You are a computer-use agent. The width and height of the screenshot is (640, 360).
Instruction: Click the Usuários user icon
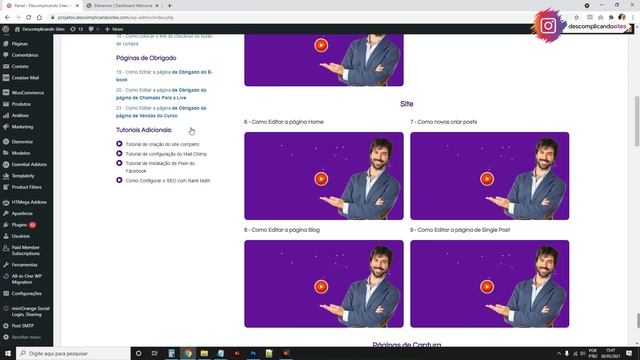tap(6, 236)
